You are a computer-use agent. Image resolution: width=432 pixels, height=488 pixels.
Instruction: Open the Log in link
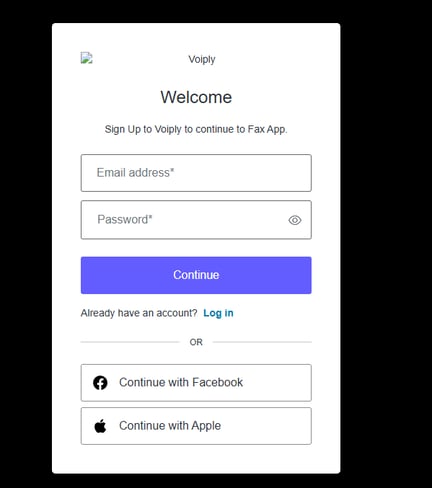[218, 313]
